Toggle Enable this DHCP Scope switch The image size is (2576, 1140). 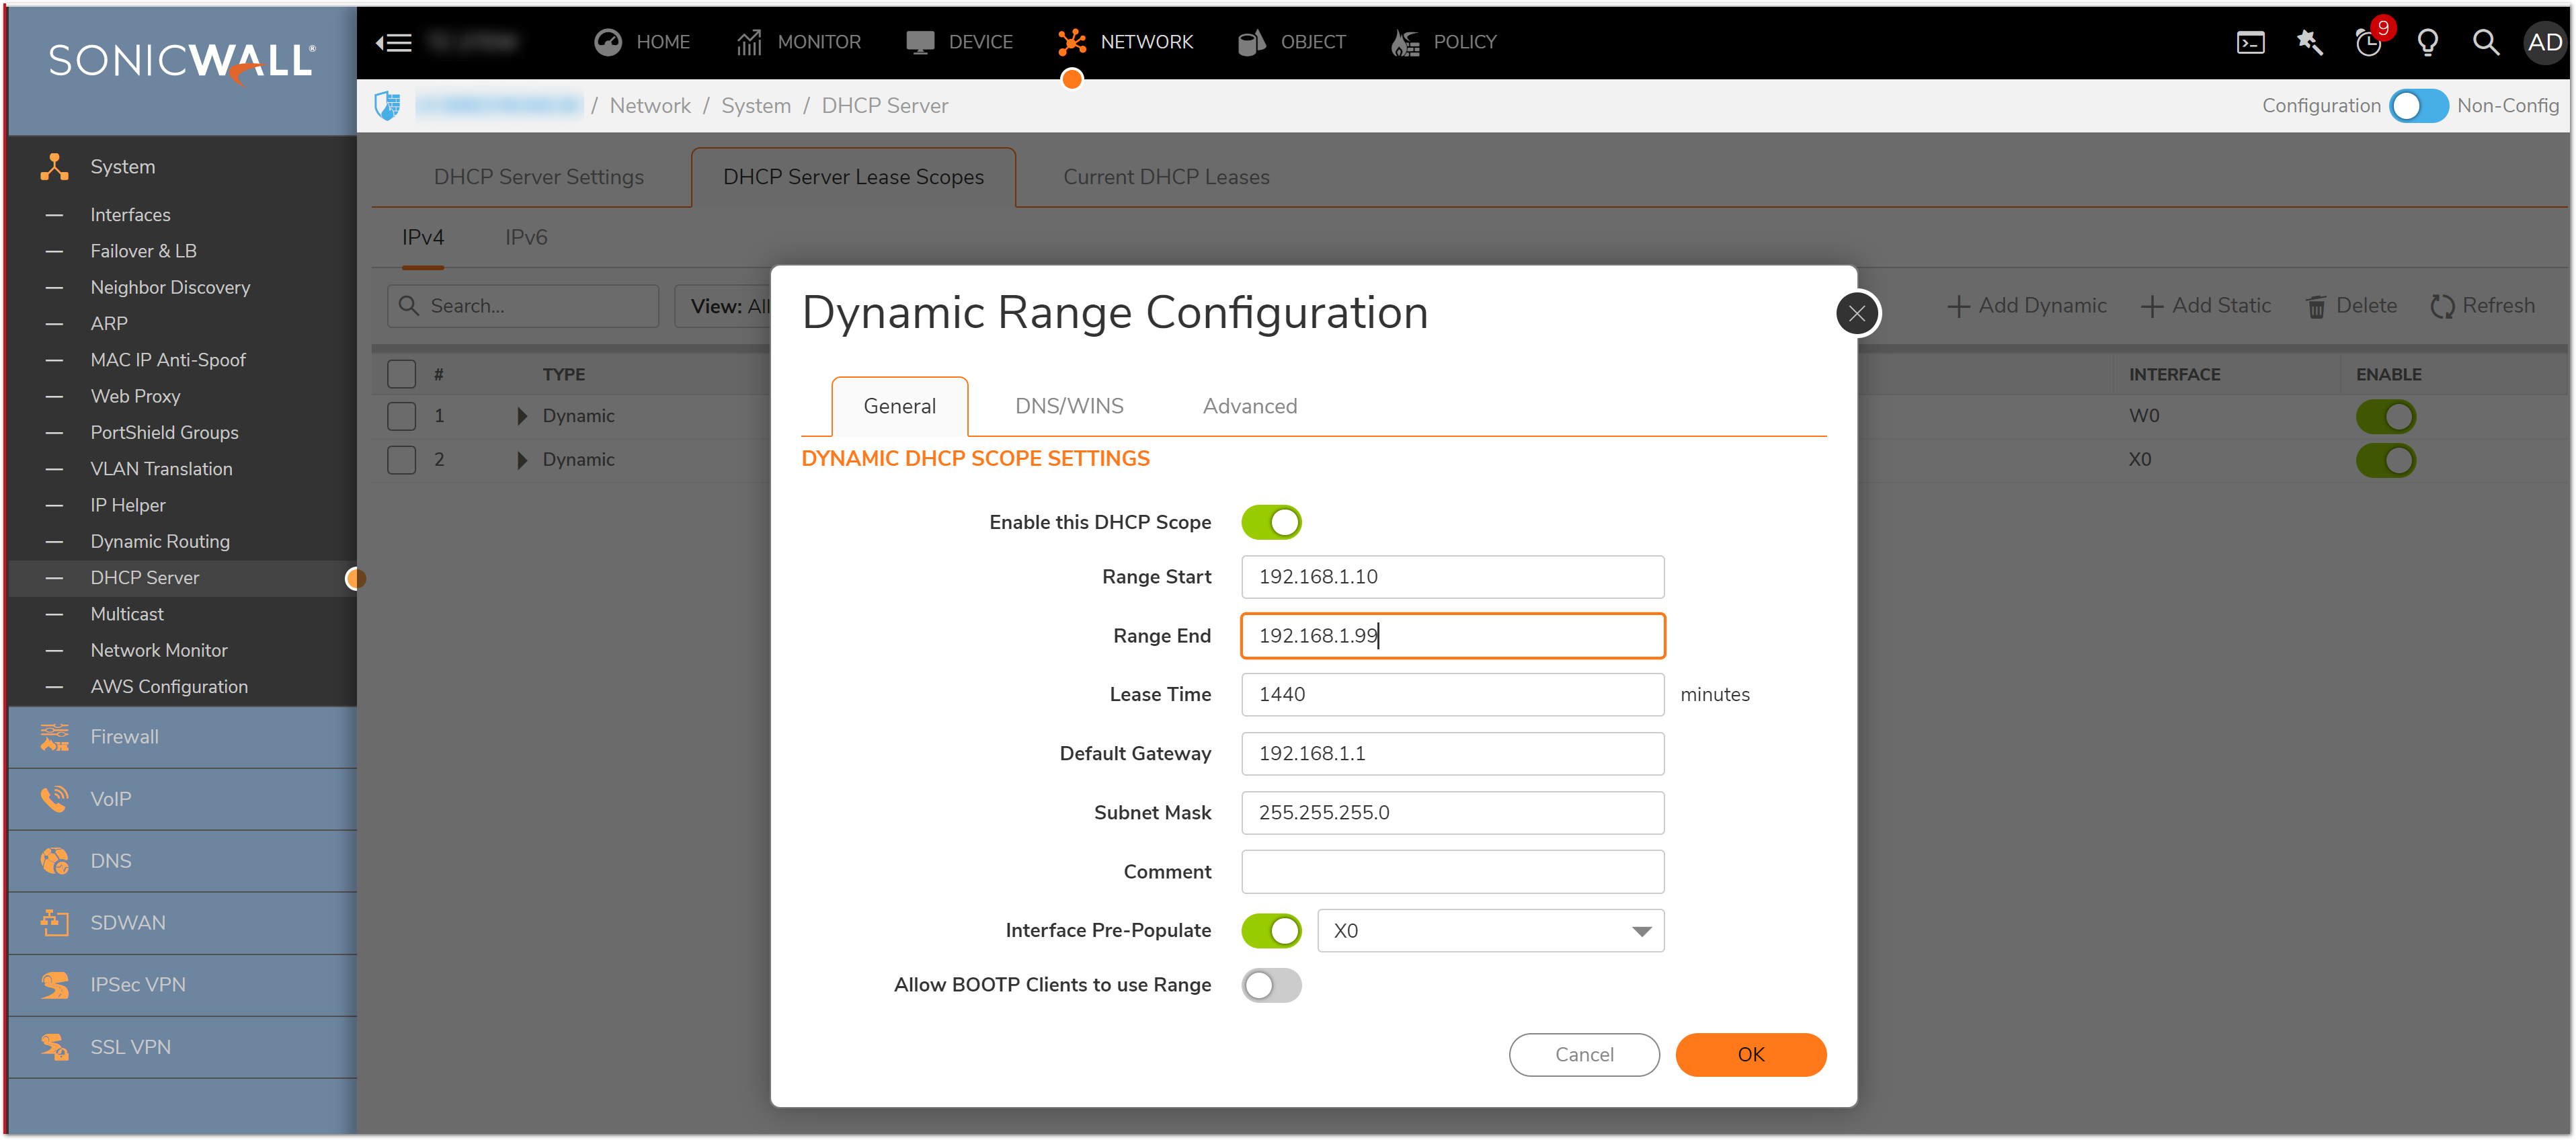coord(1271,522)
